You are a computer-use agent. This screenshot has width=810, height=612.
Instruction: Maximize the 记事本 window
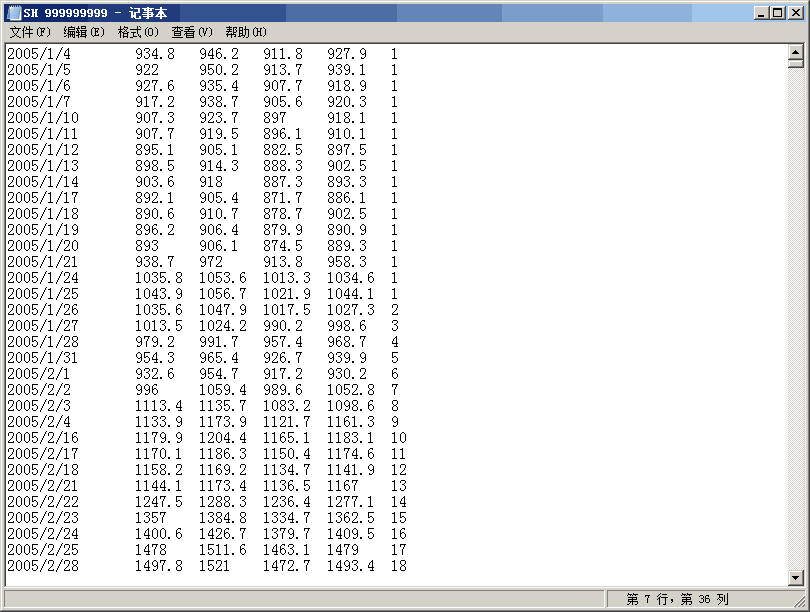coord(777,13)
